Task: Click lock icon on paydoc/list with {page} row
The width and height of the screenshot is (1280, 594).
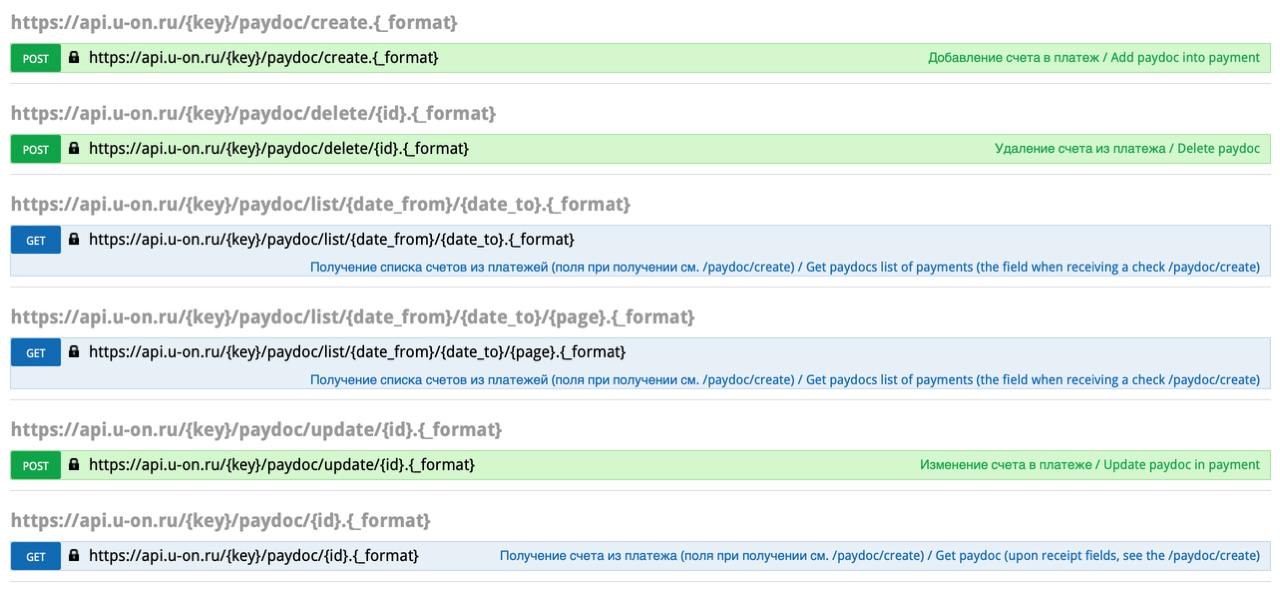Action: coord(74,352)
